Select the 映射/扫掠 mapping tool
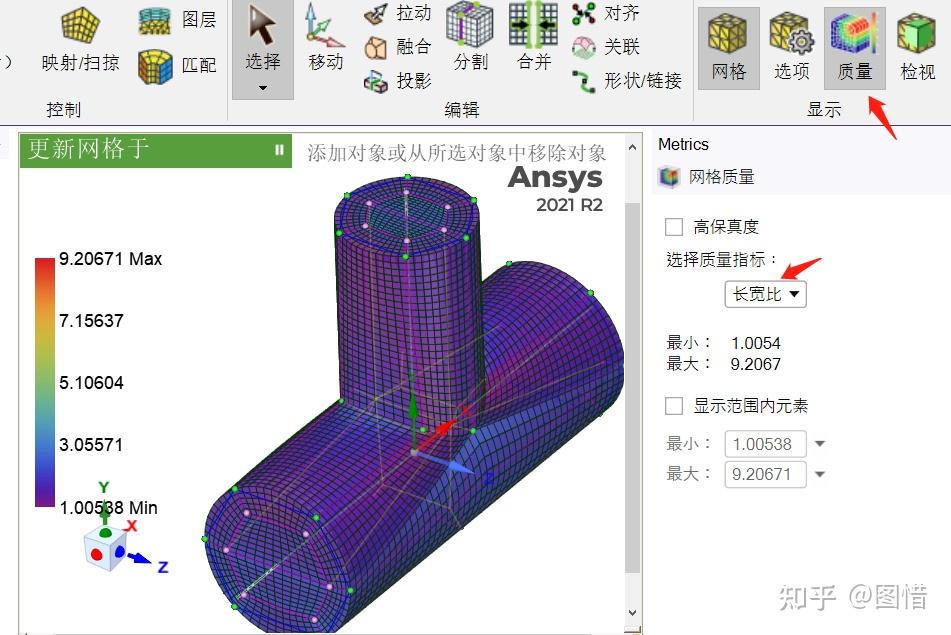 point(79,40)
